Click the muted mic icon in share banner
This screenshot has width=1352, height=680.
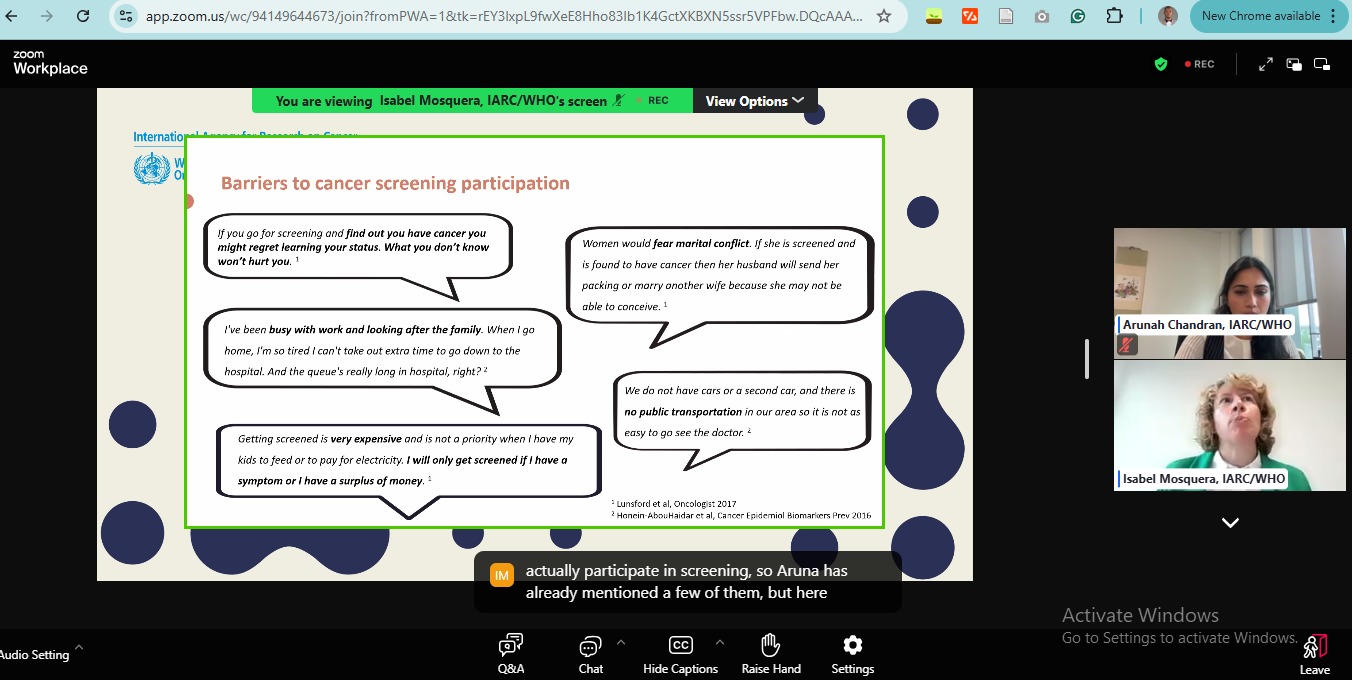[x=619, y=100]
